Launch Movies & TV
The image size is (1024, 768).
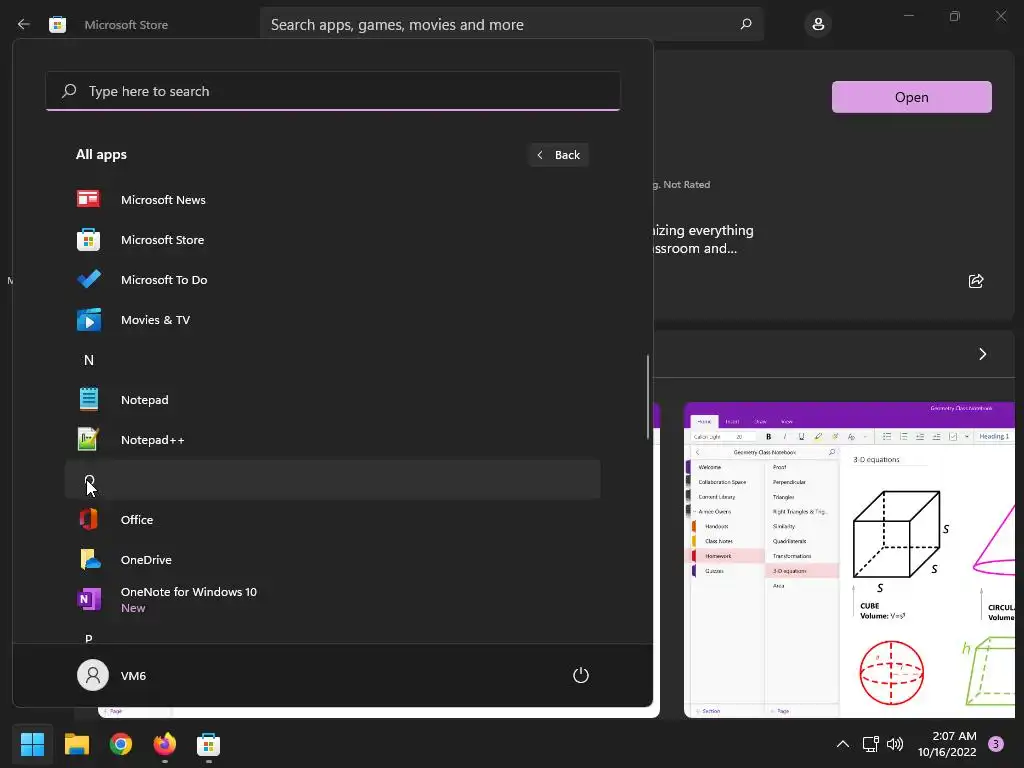332,320
